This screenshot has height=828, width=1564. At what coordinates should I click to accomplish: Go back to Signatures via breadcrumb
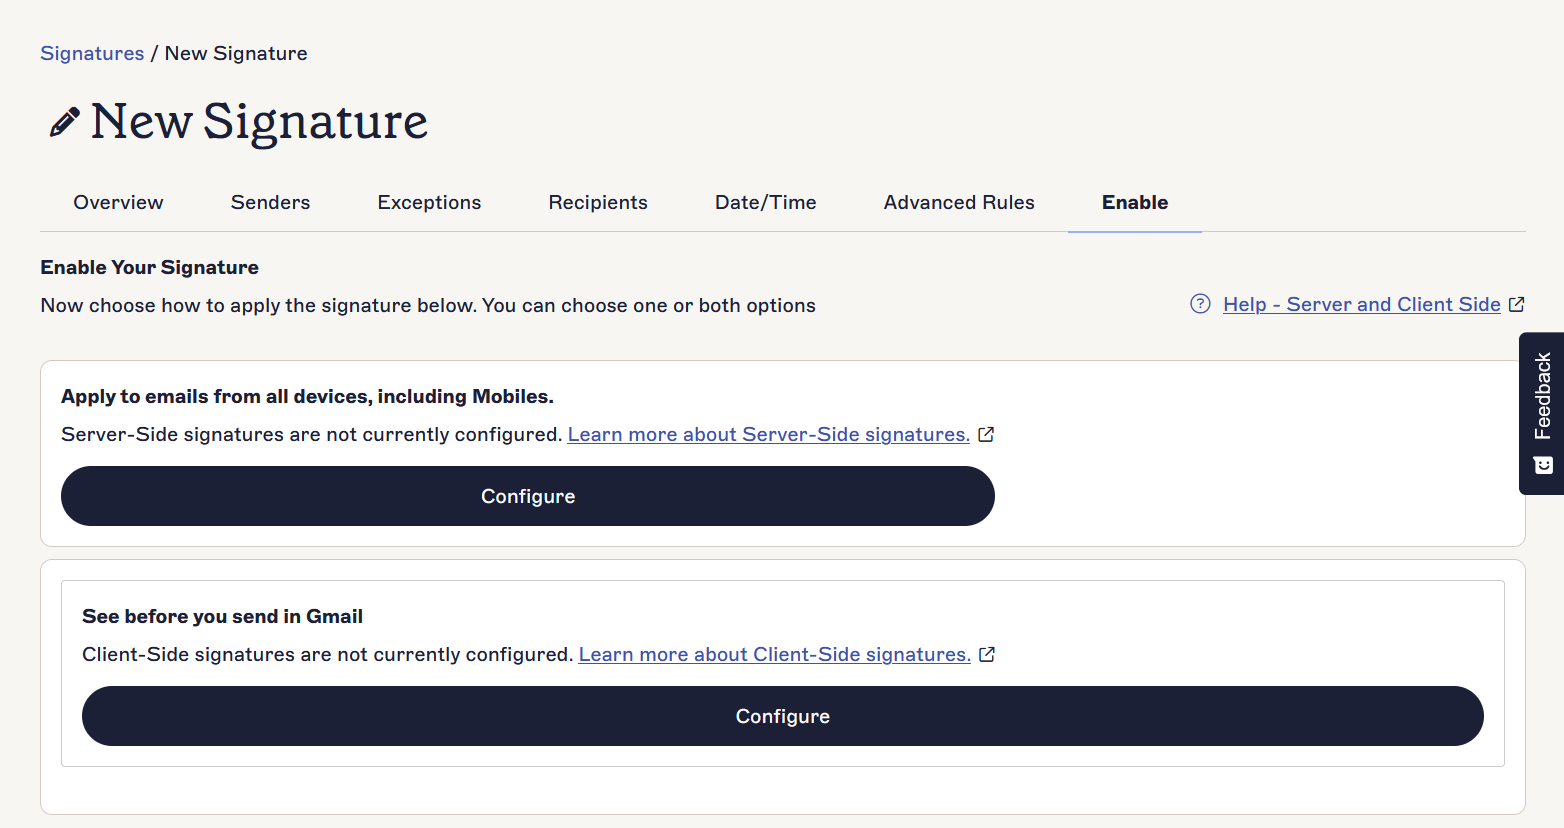(92, 53)
